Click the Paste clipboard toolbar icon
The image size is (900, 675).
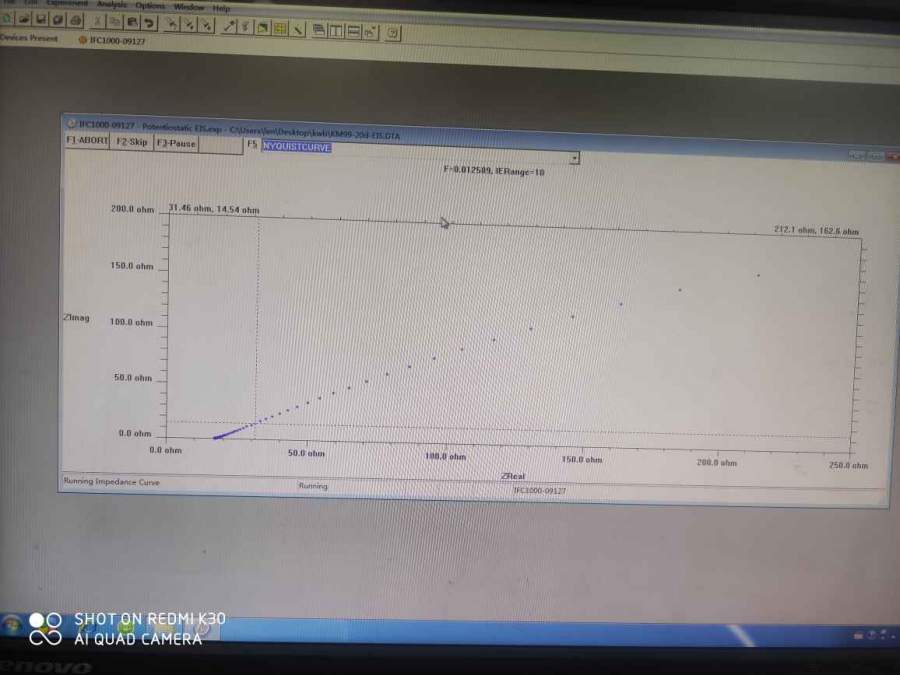[x=132, y=22]
